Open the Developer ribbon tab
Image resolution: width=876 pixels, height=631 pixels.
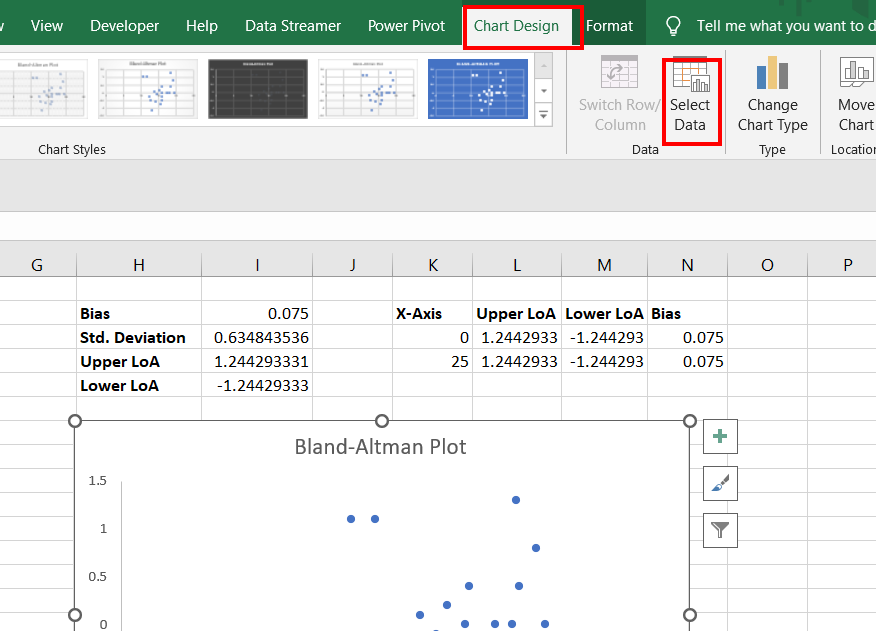[x=125, y=26]
